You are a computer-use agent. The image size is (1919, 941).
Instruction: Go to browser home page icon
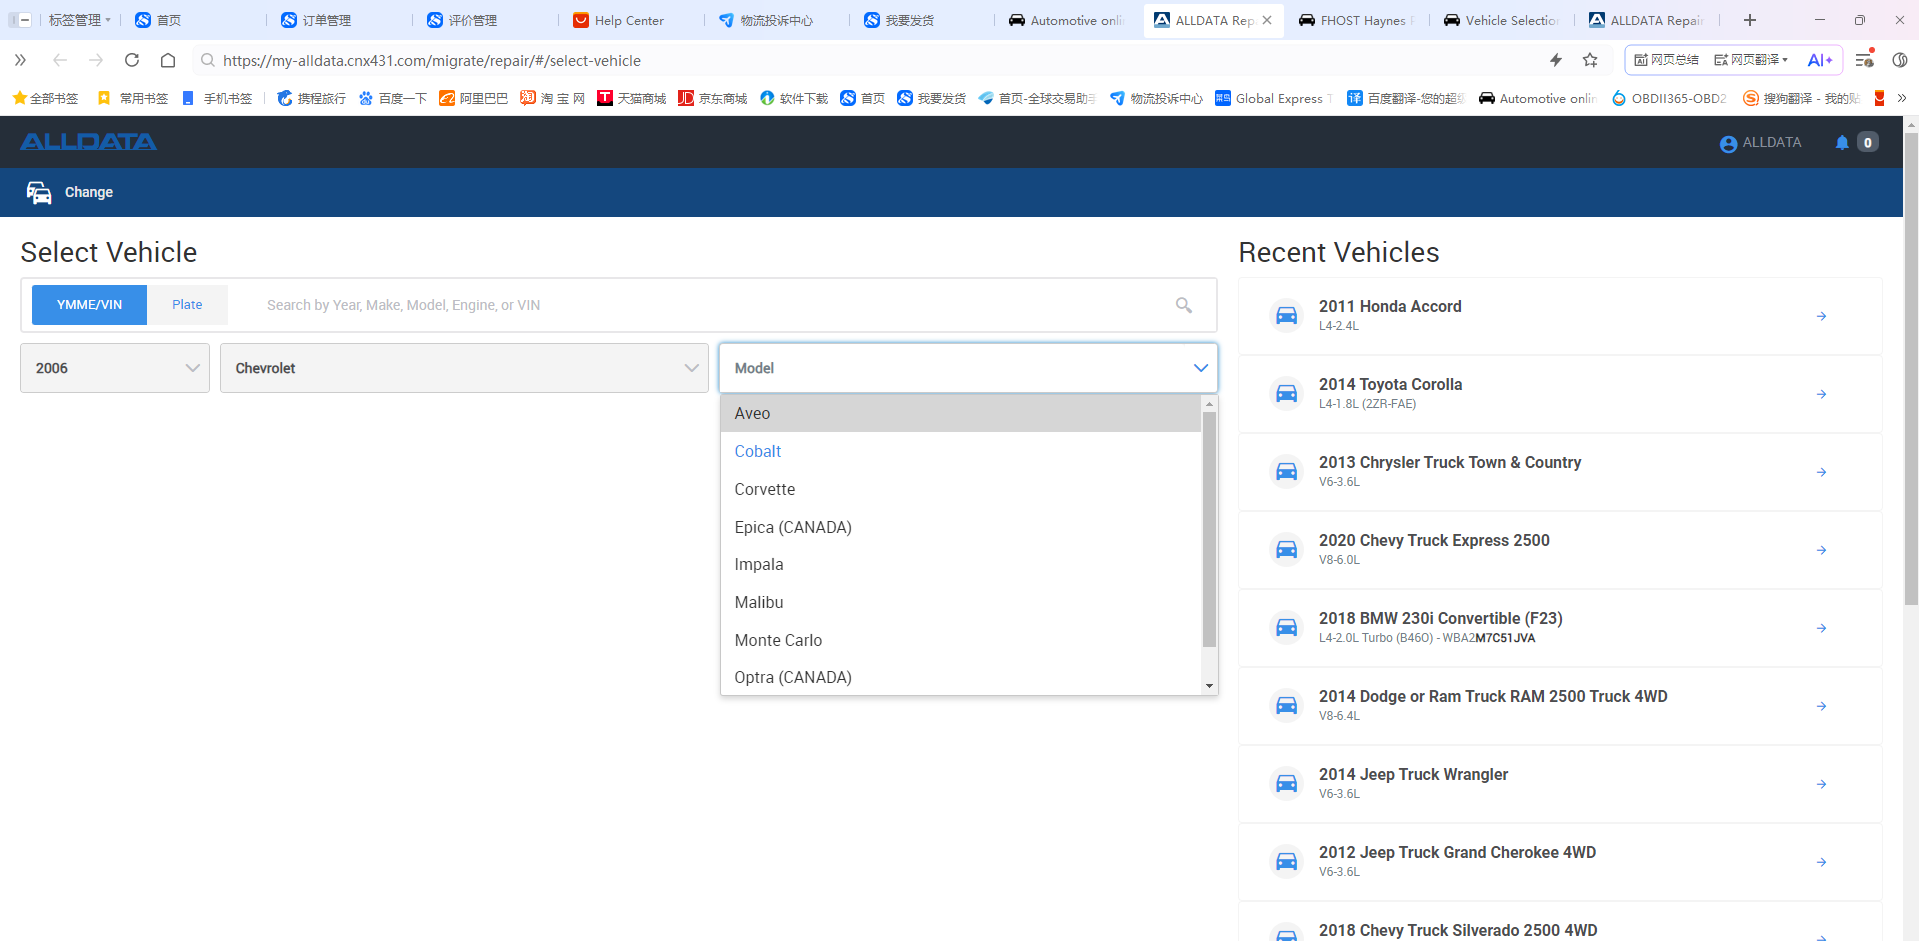point(168,60)
